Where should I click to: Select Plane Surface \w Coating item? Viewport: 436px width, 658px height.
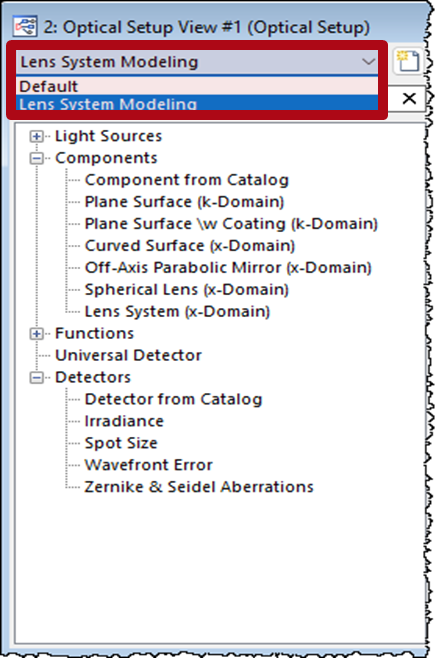coord(231,224)
